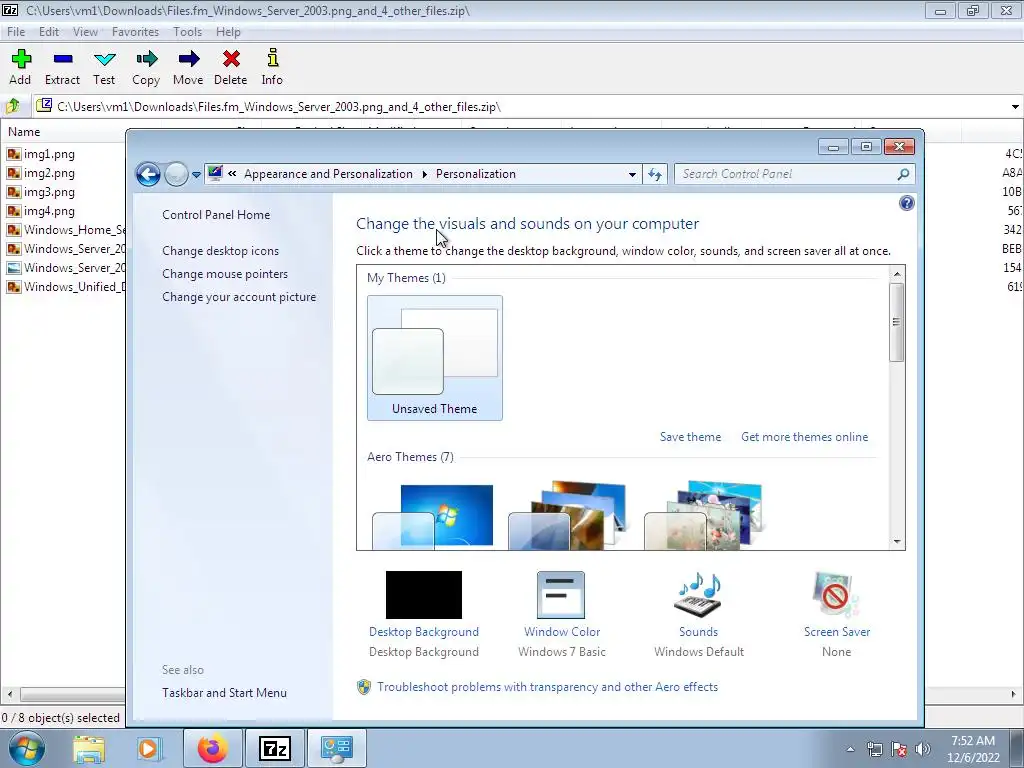This screenshot has width=1024, height=768.
Task: Switch to 7-Zip taskbar button
Action: point(274,748)
